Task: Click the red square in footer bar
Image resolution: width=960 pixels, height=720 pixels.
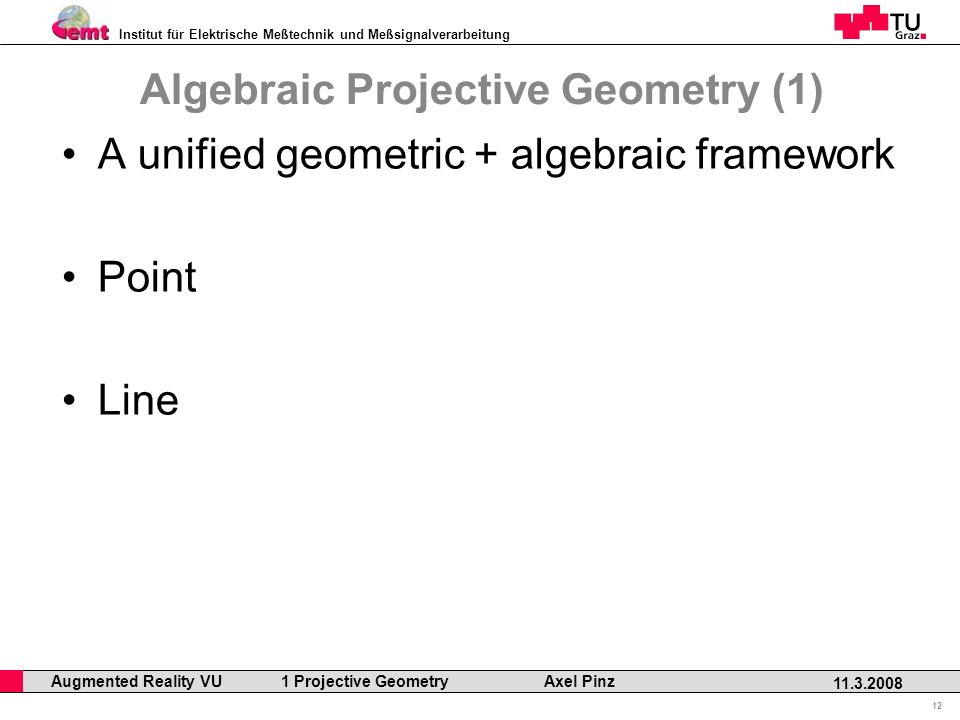Action: click(11, 681)
